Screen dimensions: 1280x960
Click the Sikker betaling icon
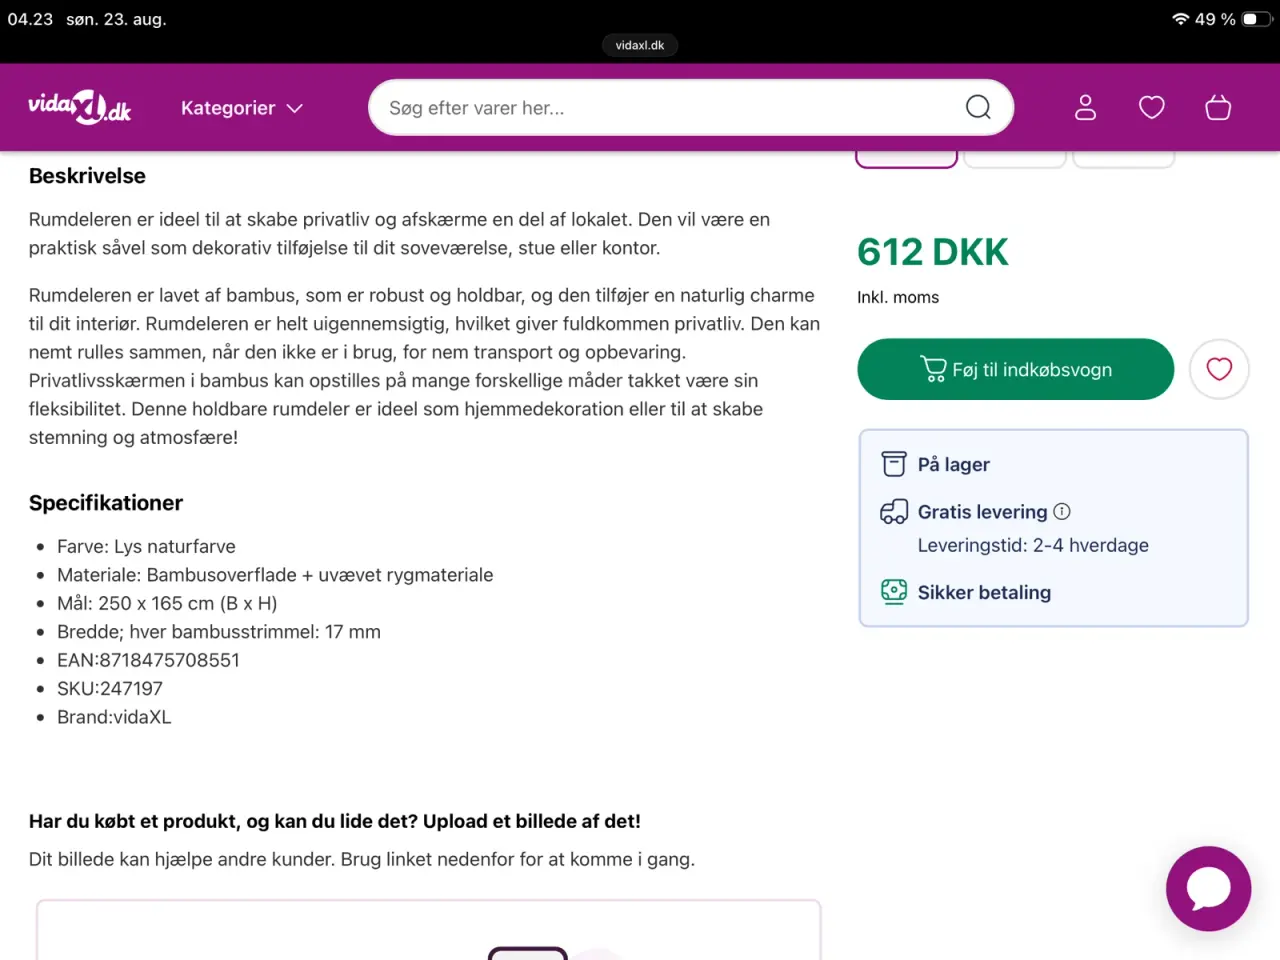point(894,592)
